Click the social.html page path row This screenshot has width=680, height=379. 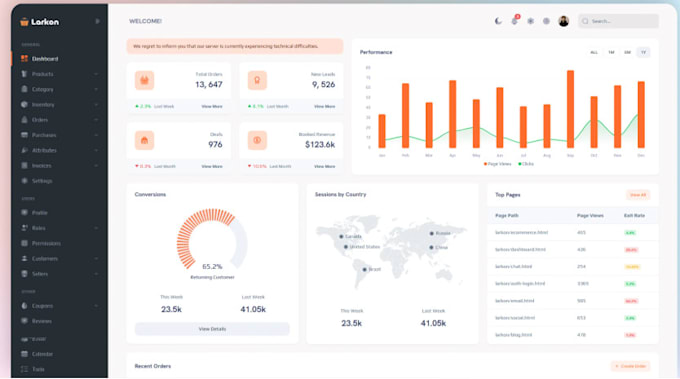pyautogui.click(x=572, y=318)
